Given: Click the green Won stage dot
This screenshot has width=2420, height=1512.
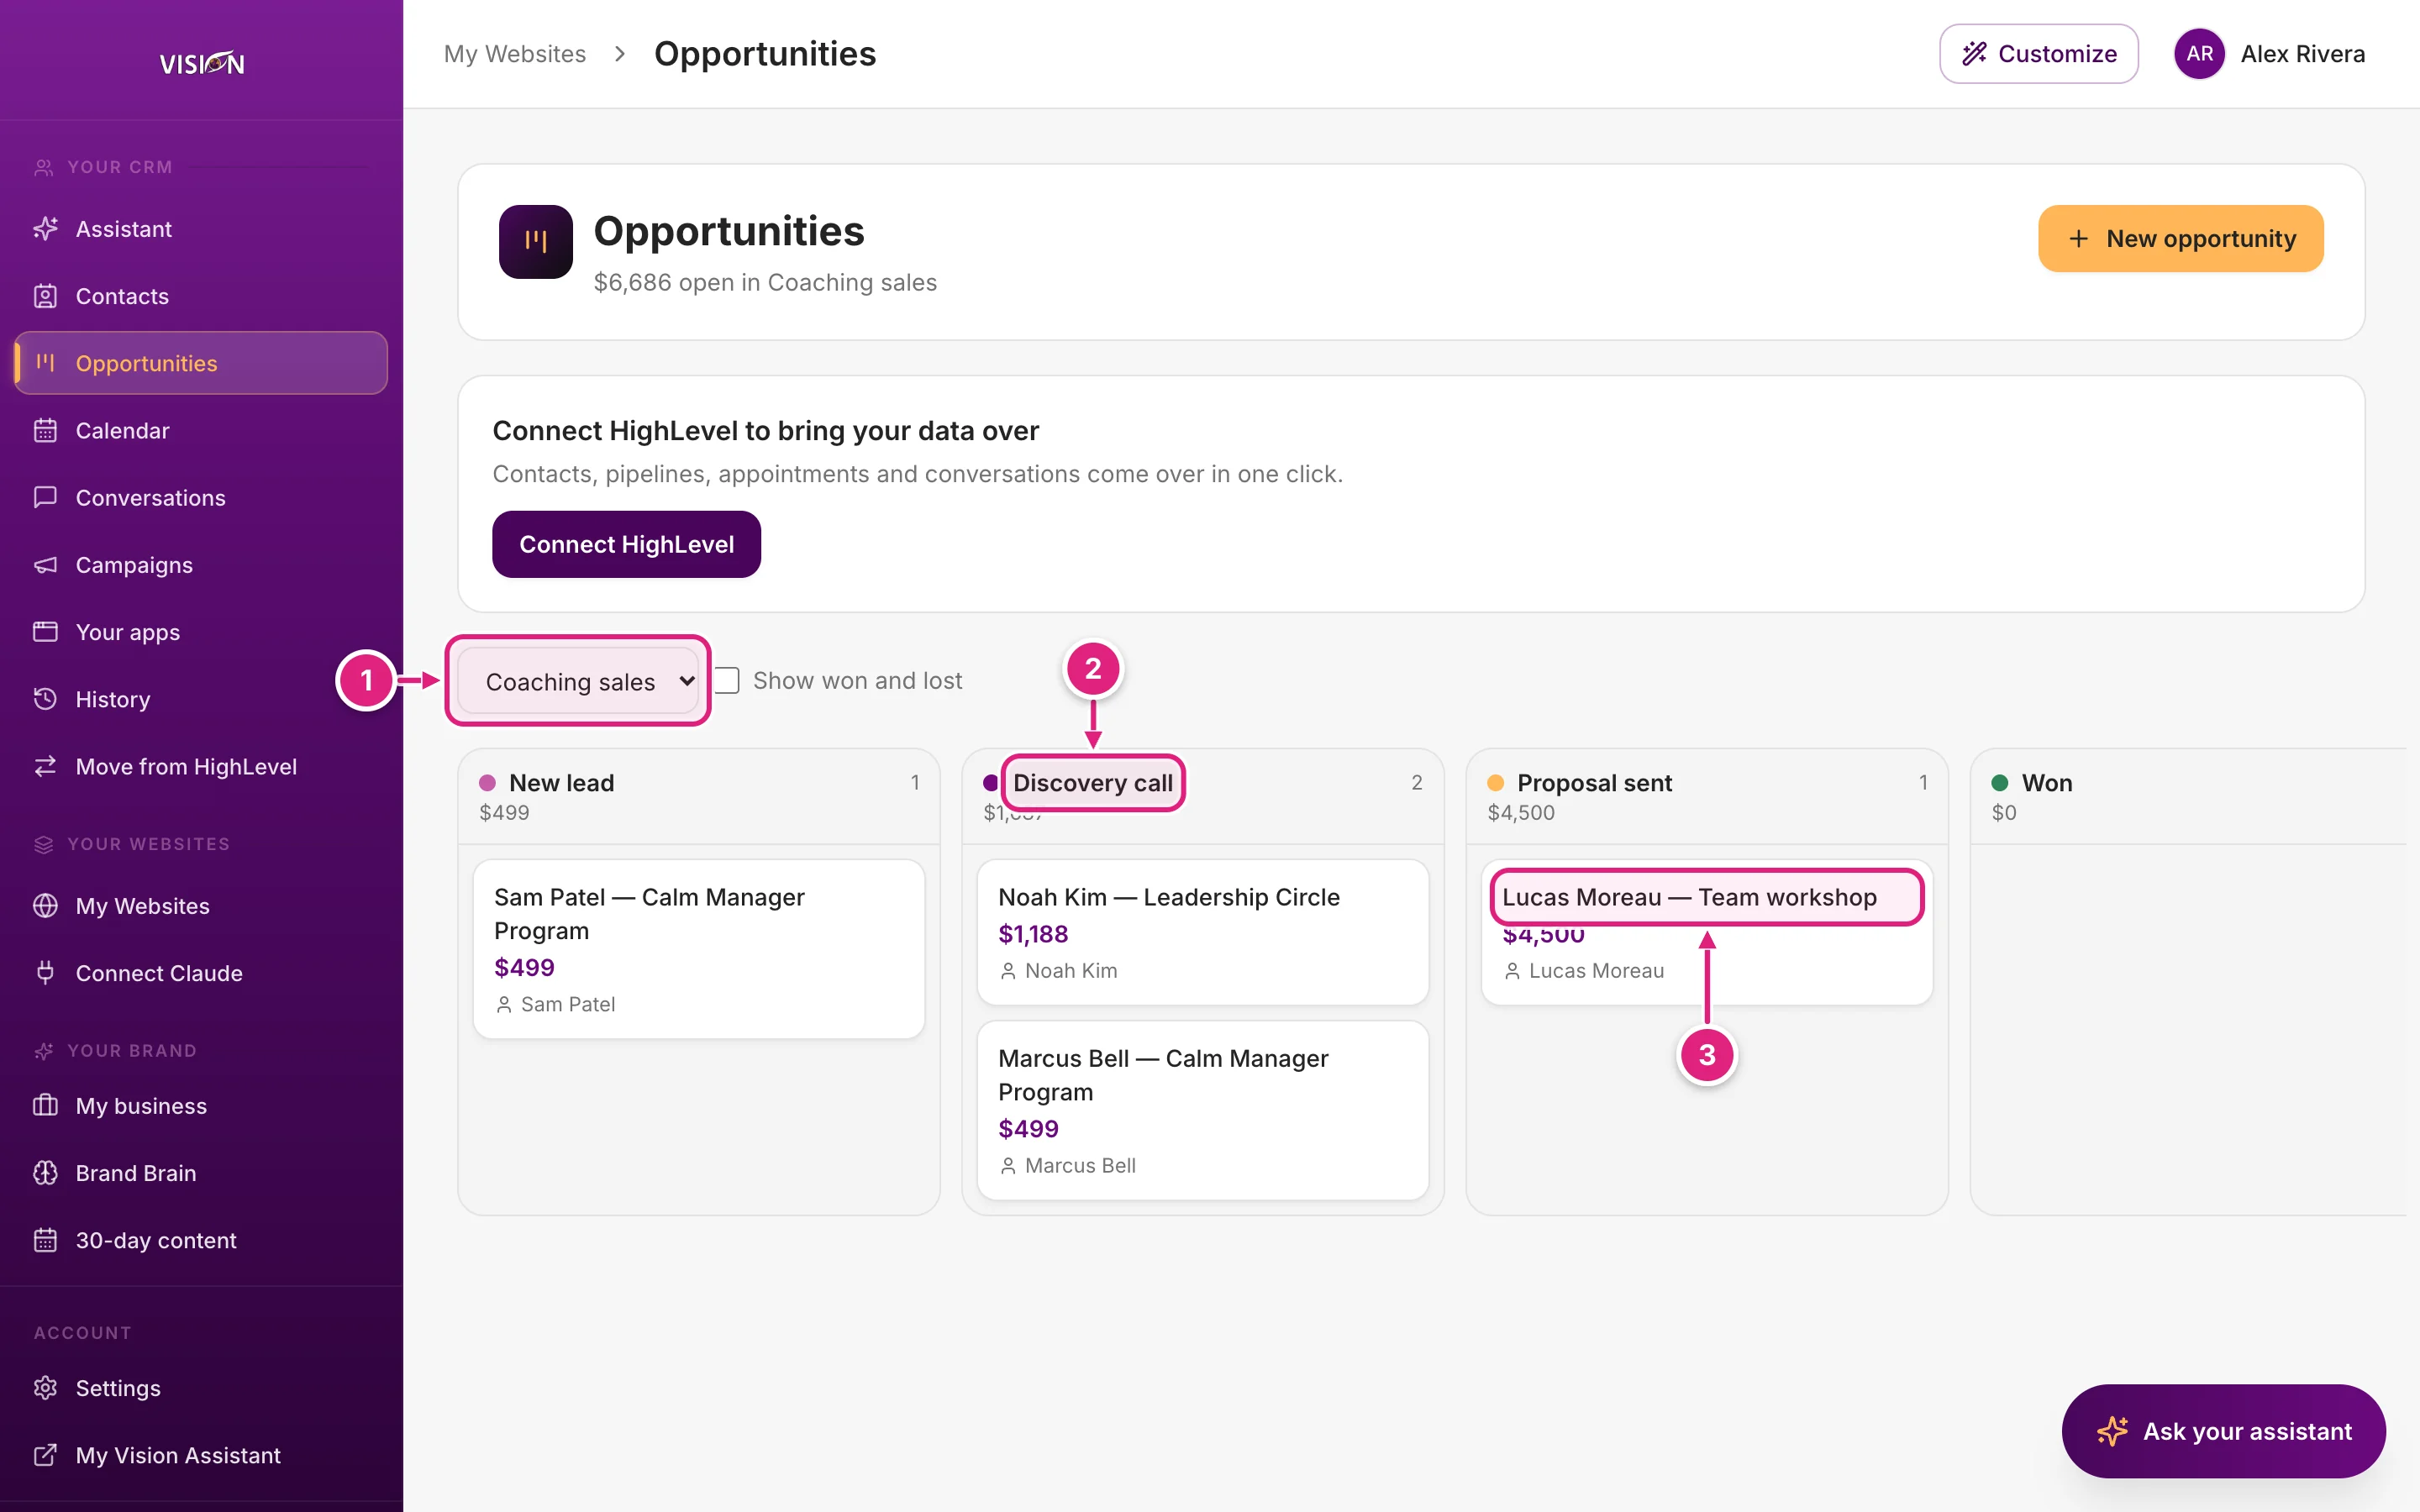Looking at the screenshot, I should (x=2000, y=783).
